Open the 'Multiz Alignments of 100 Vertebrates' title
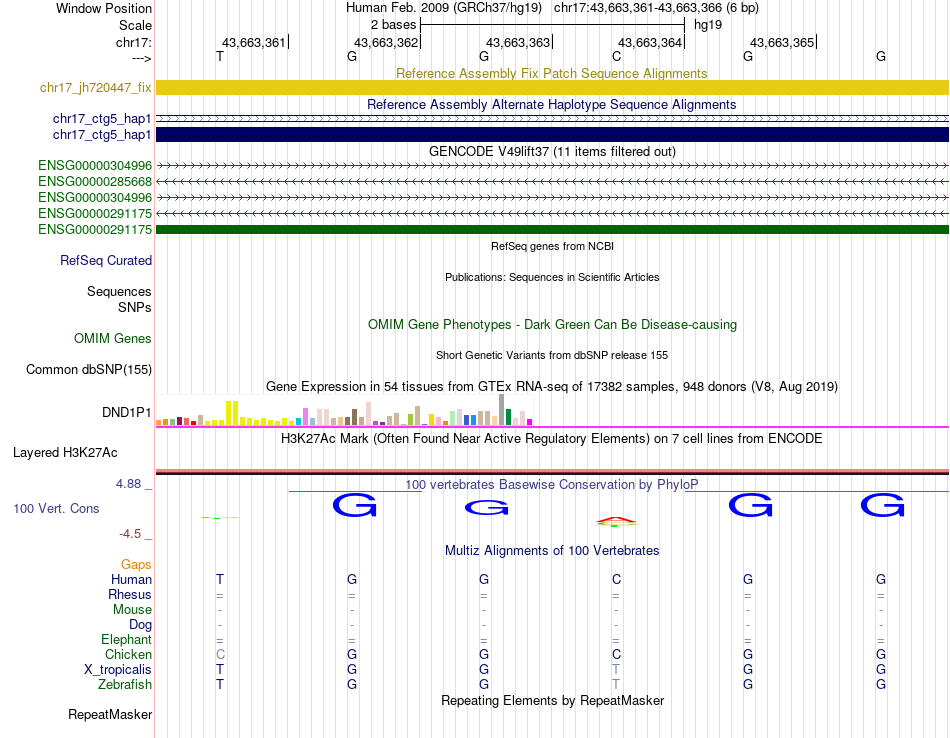This screenshot has width=950, height=738. (552, 550)
